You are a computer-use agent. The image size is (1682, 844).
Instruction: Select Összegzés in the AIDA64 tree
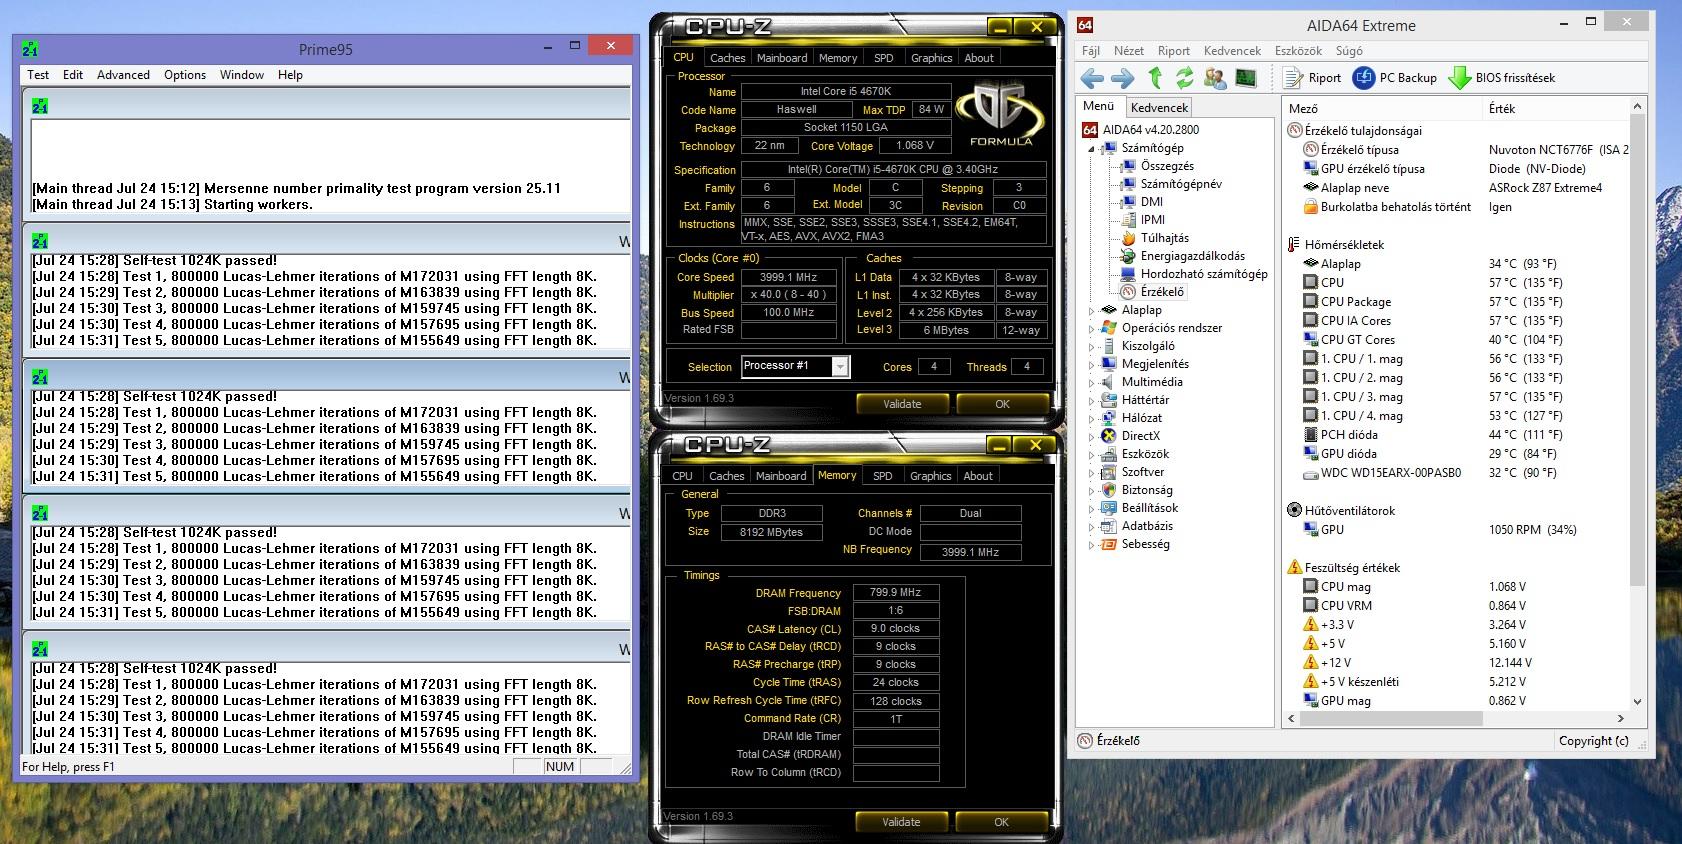coord(1157,166)
